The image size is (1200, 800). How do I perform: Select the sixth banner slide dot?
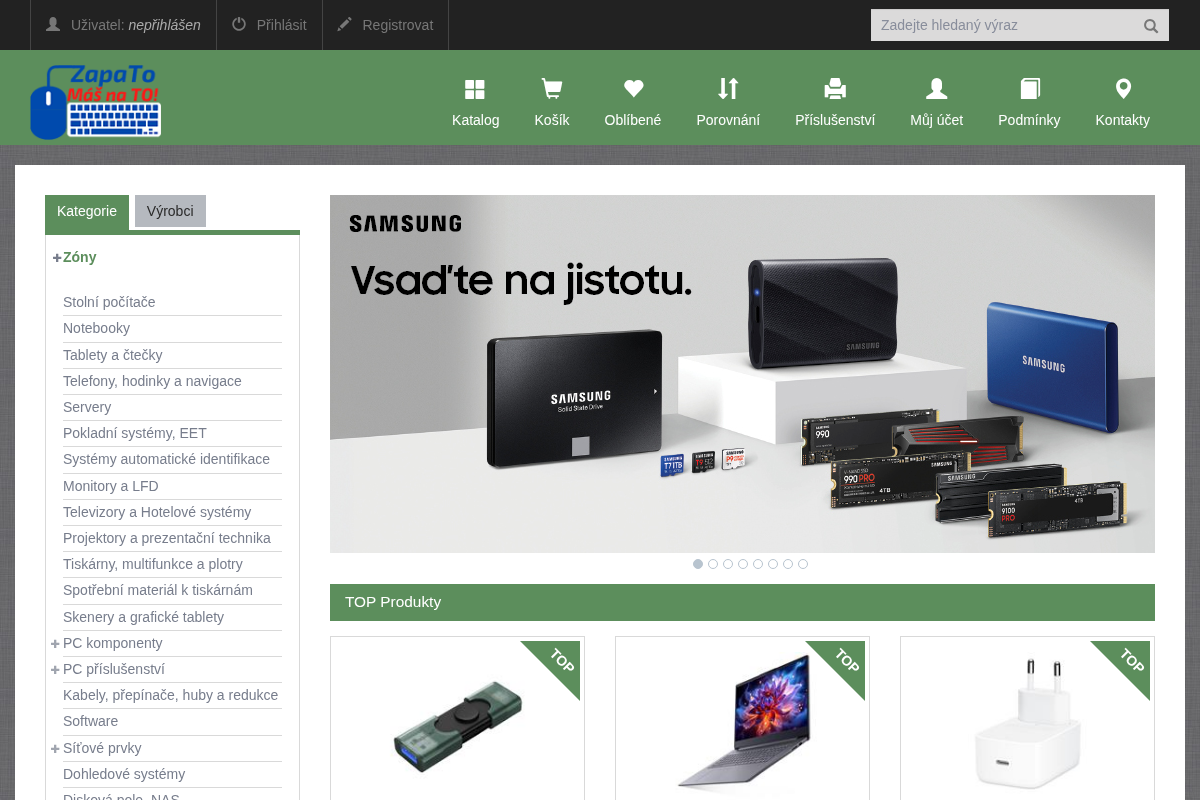coord(773,564)
